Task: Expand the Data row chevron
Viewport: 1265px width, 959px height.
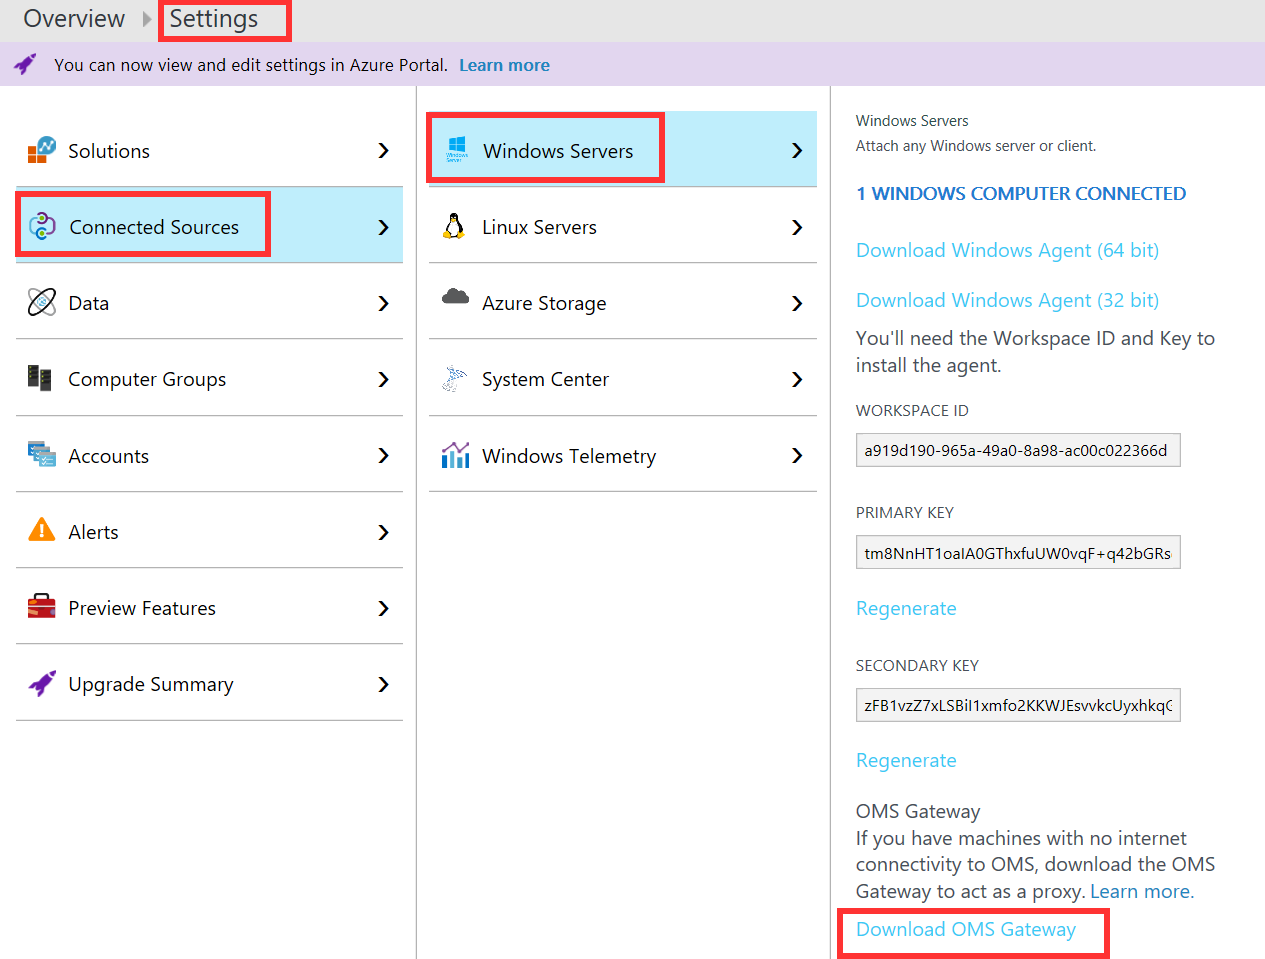Action: (383, 303)
